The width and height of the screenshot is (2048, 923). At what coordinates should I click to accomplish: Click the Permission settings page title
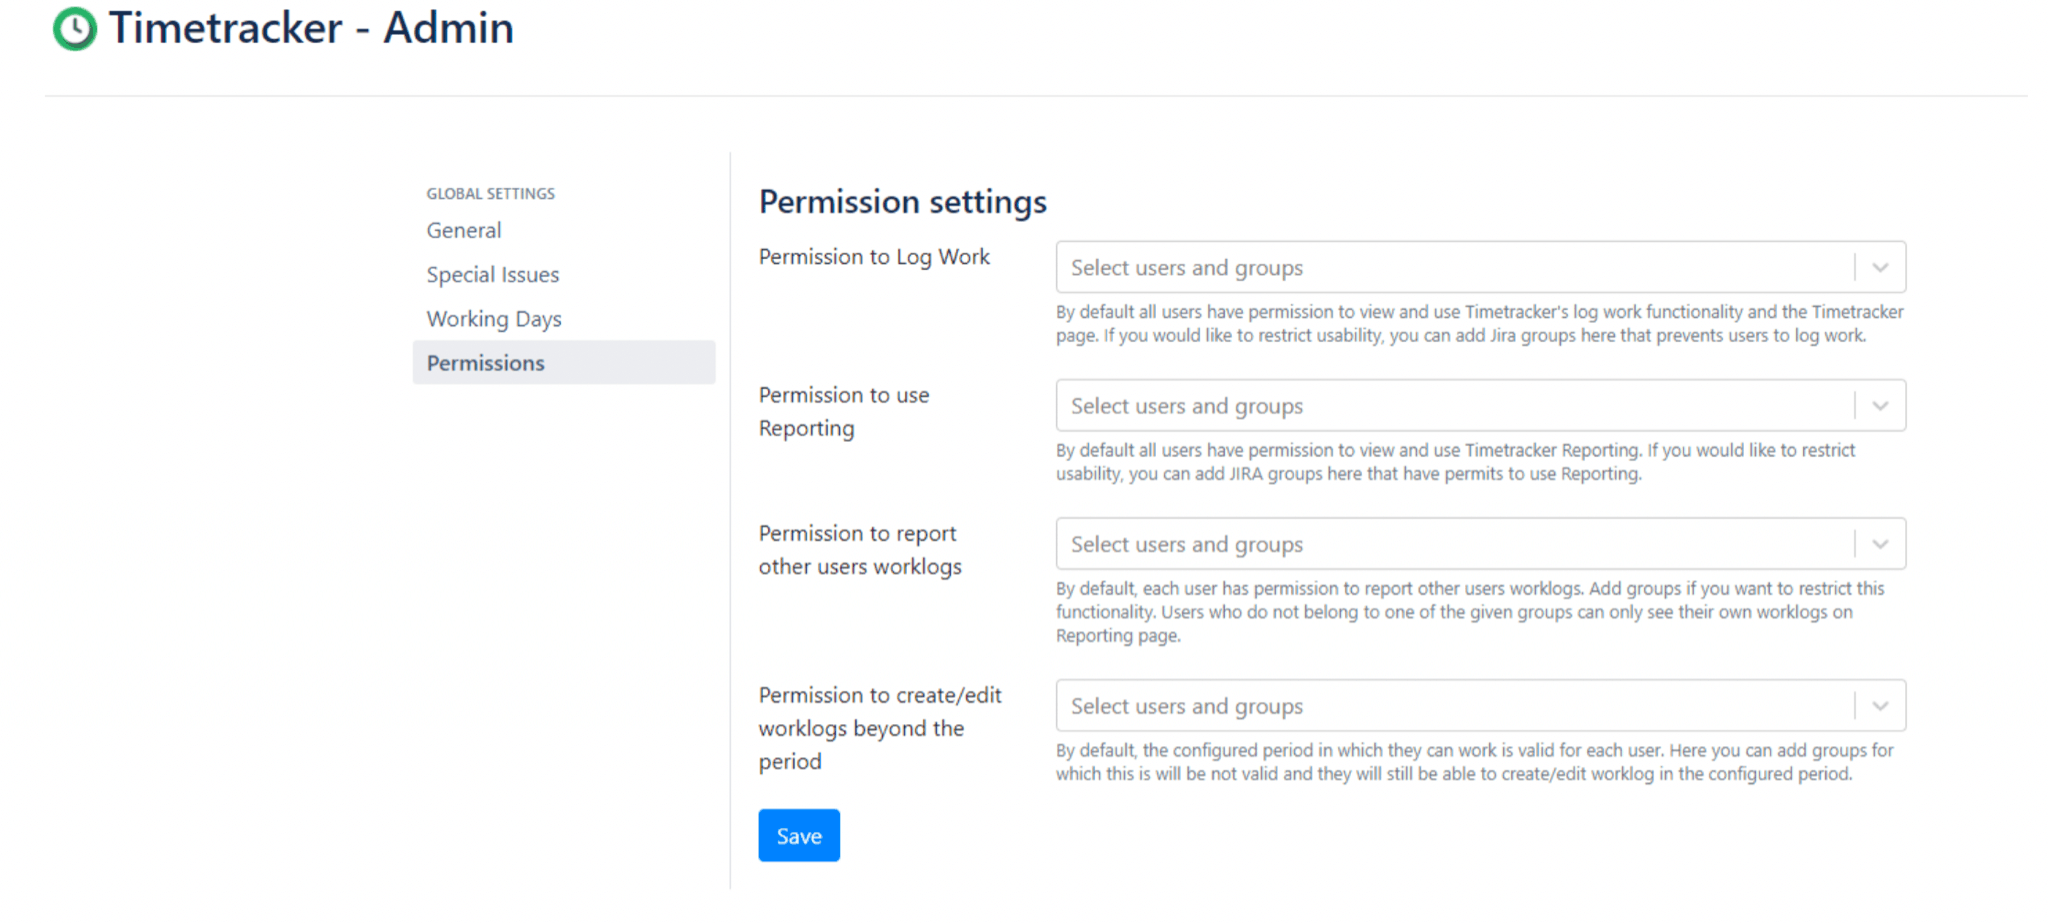[x=902, y=201]
